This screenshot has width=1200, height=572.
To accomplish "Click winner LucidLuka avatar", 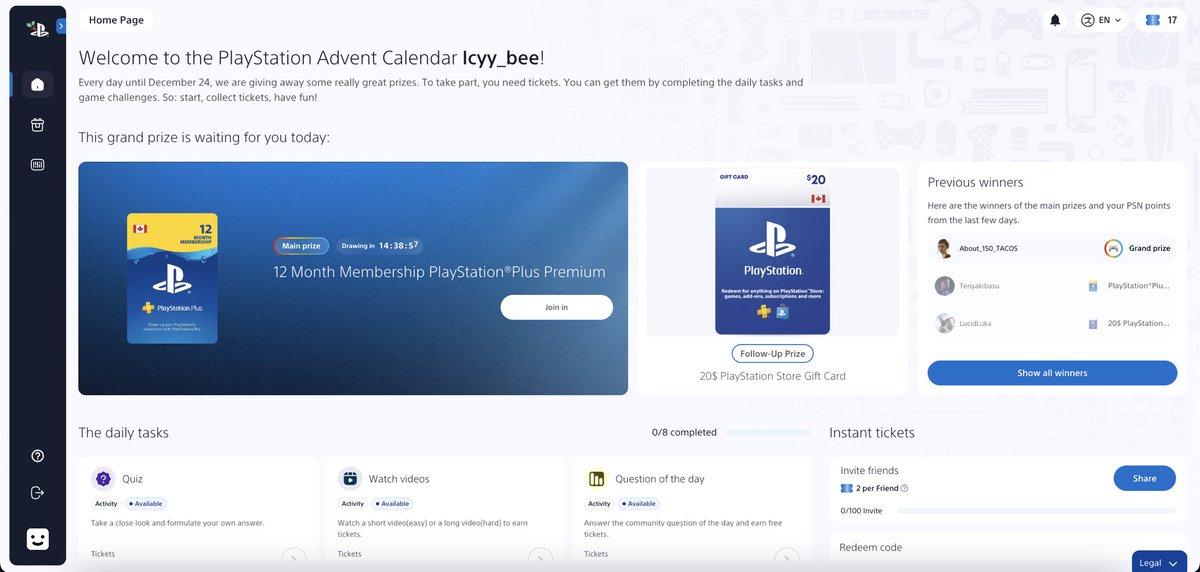I will (x=944, y=323).
